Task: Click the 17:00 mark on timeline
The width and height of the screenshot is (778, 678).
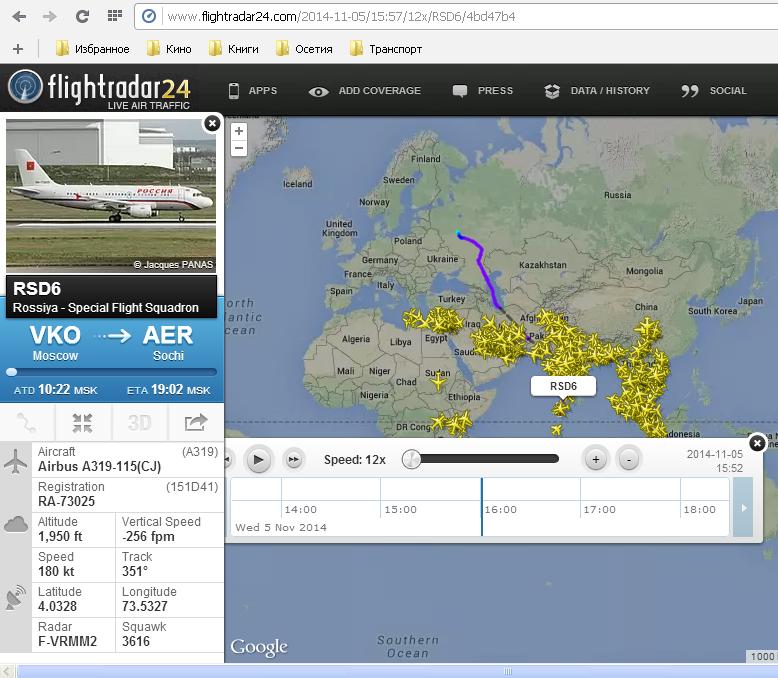Action: click(x=599, y=510)
